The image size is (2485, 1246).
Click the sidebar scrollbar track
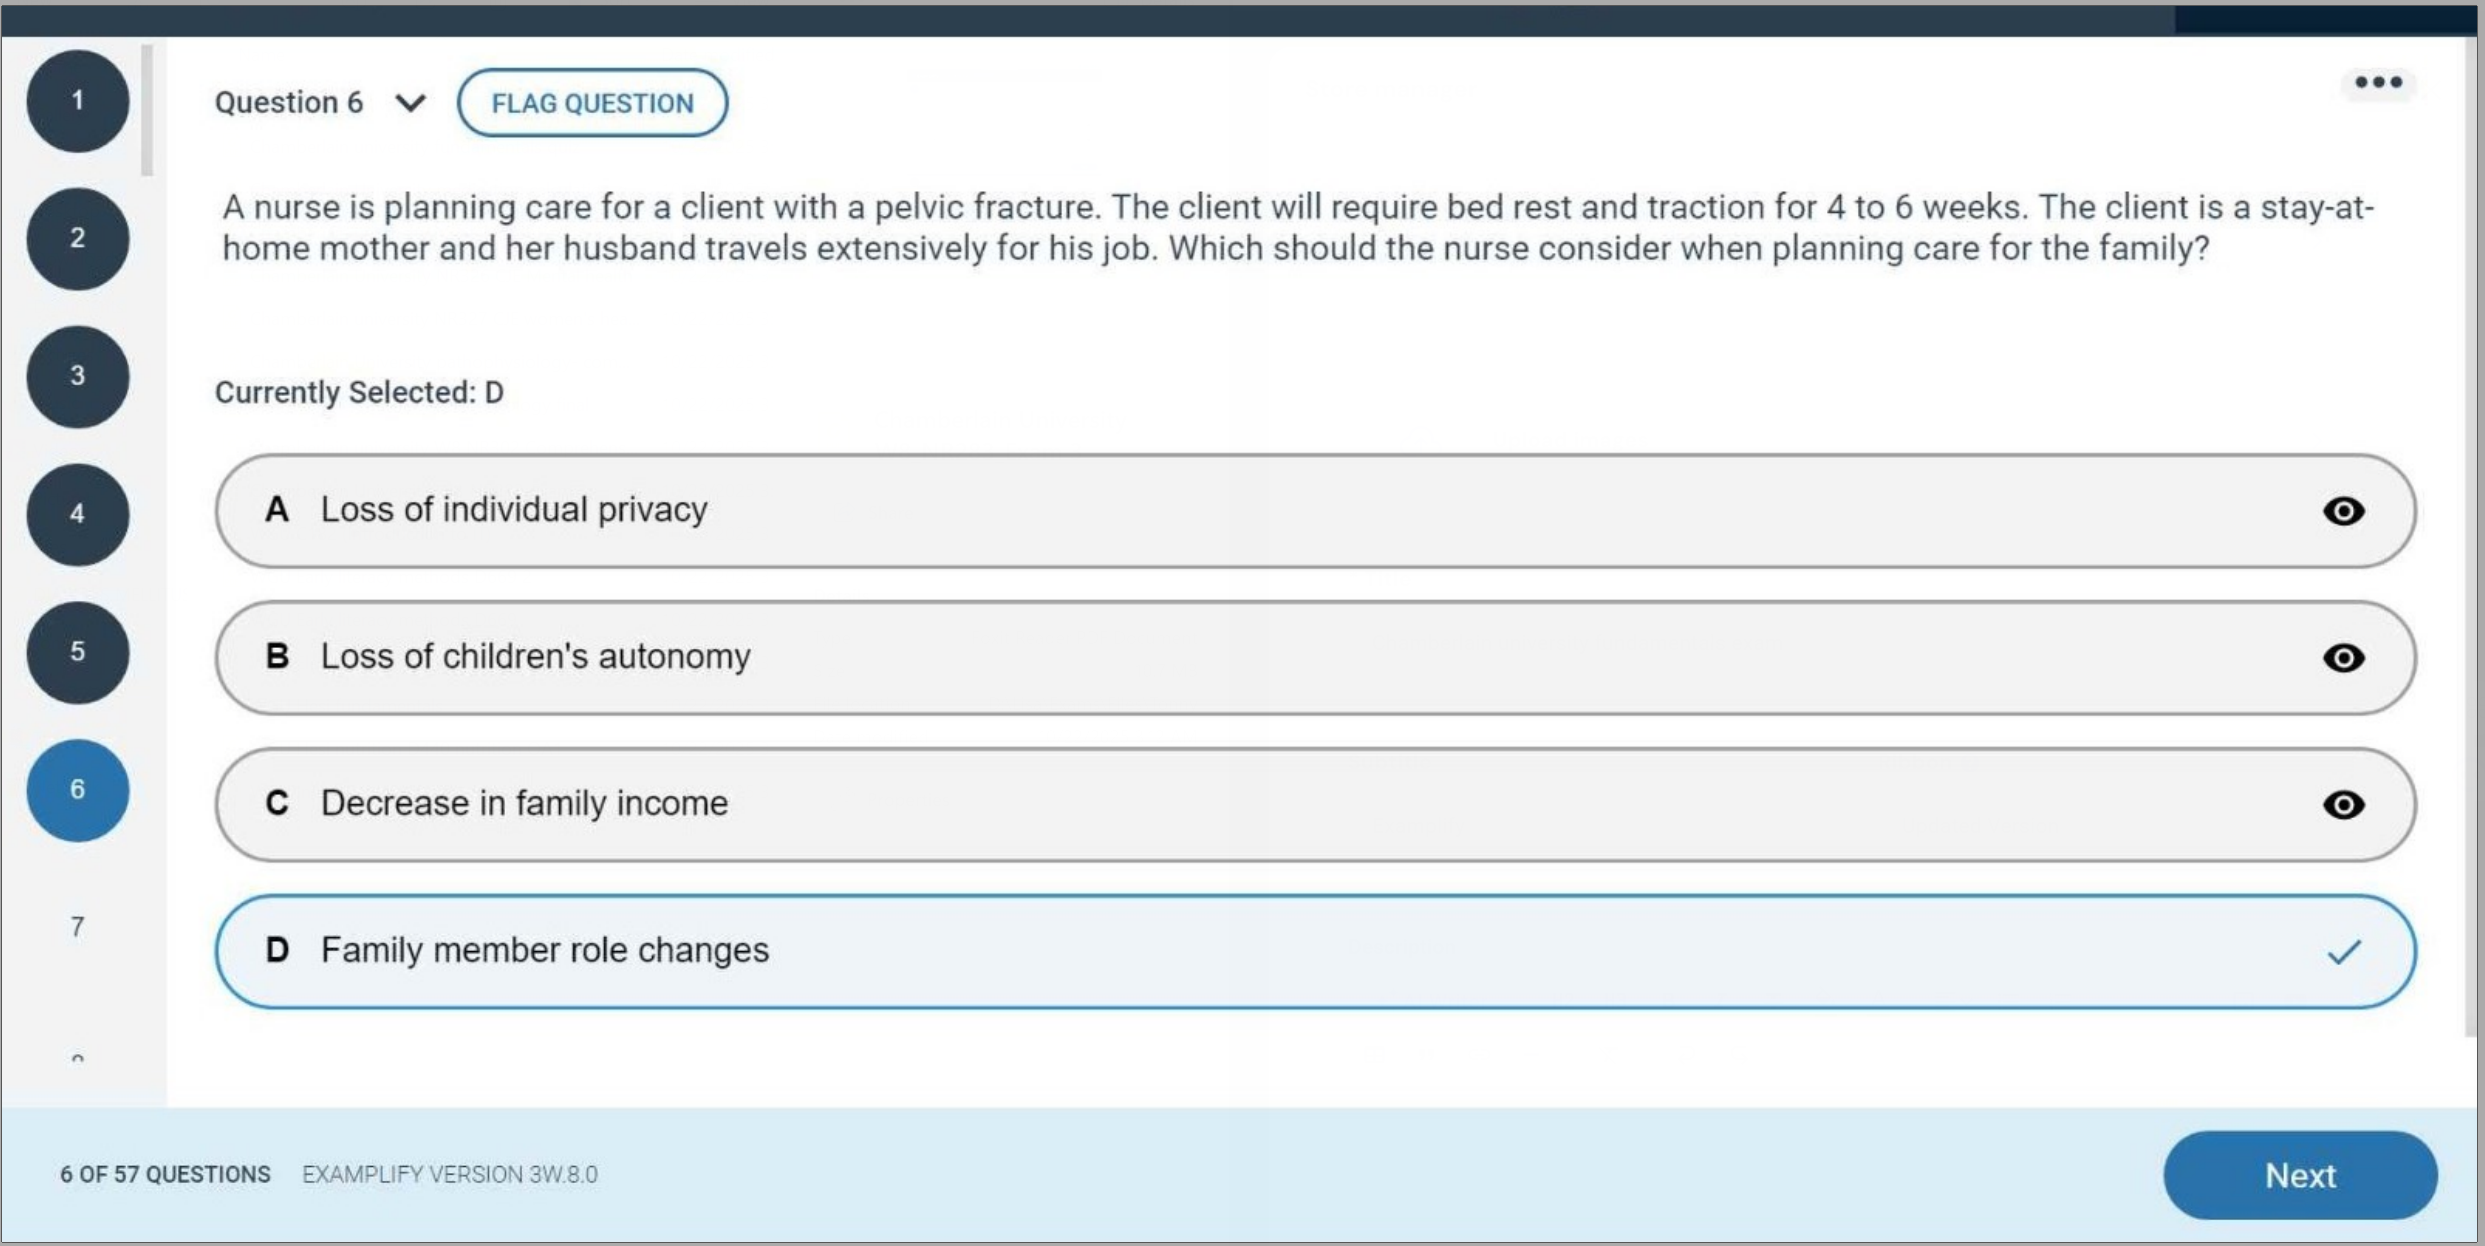[146, 110]
